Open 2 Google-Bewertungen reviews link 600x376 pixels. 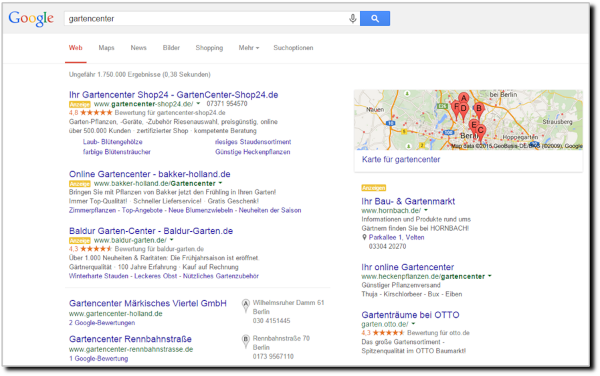(x=102, y=323)
